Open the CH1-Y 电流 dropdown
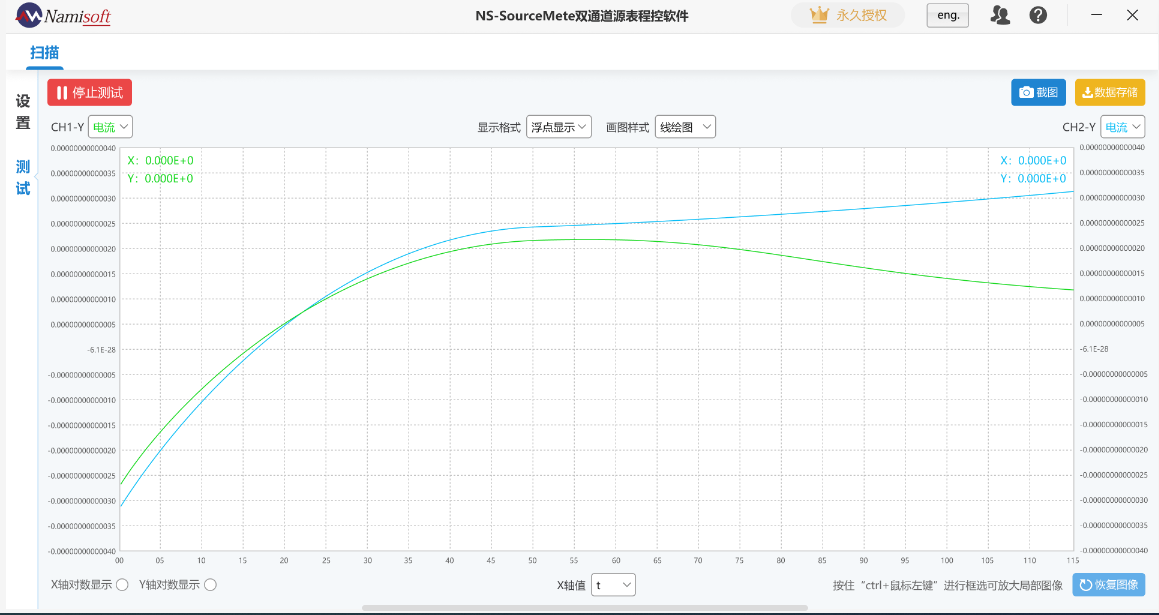 pos(108,126)
